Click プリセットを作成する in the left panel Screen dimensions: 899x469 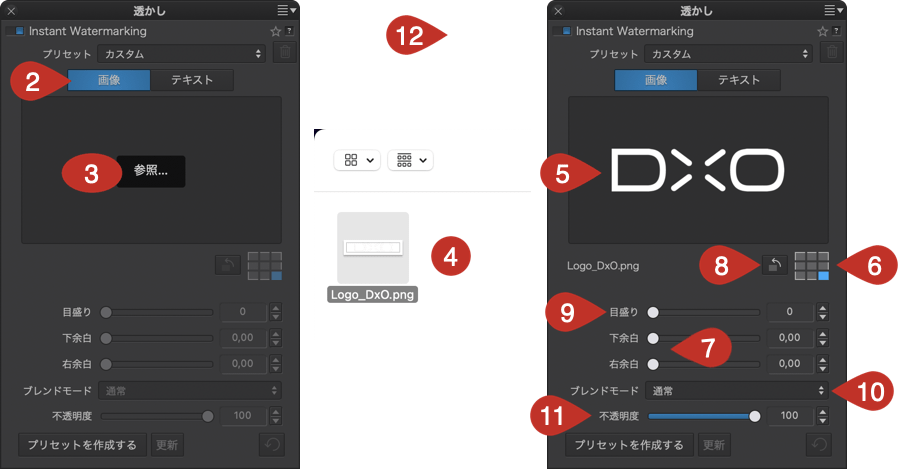coord(83,445)
